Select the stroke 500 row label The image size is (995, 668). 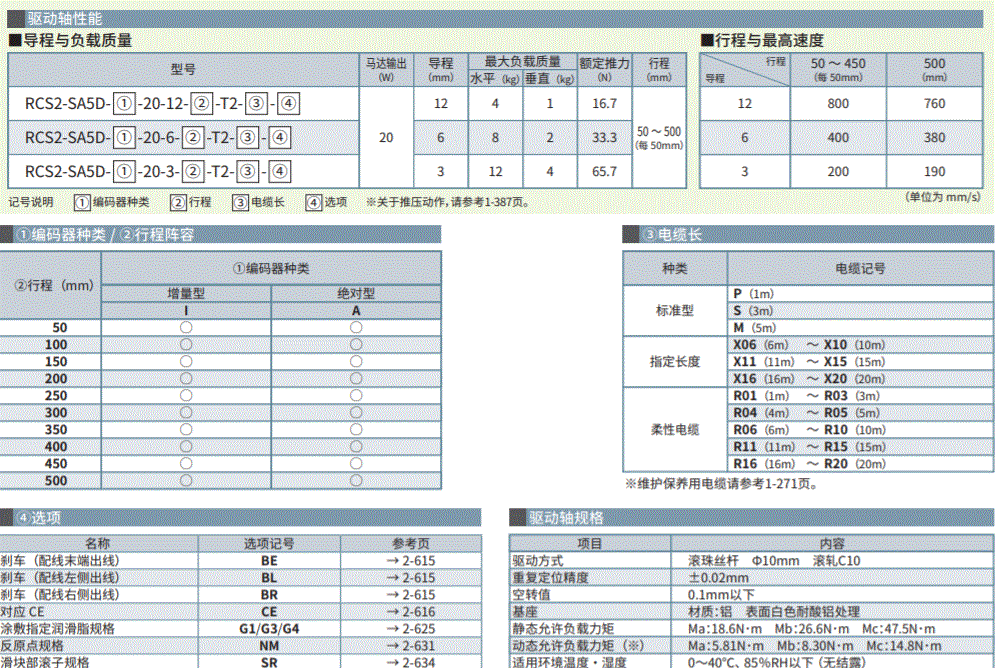56,481
